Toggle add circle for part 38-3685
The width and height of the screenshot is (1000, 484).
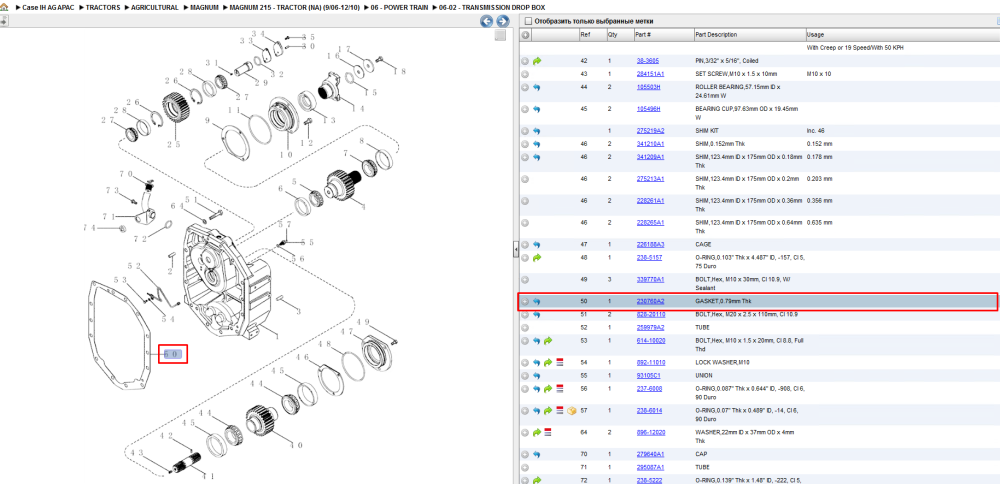(x=526, y=61)
